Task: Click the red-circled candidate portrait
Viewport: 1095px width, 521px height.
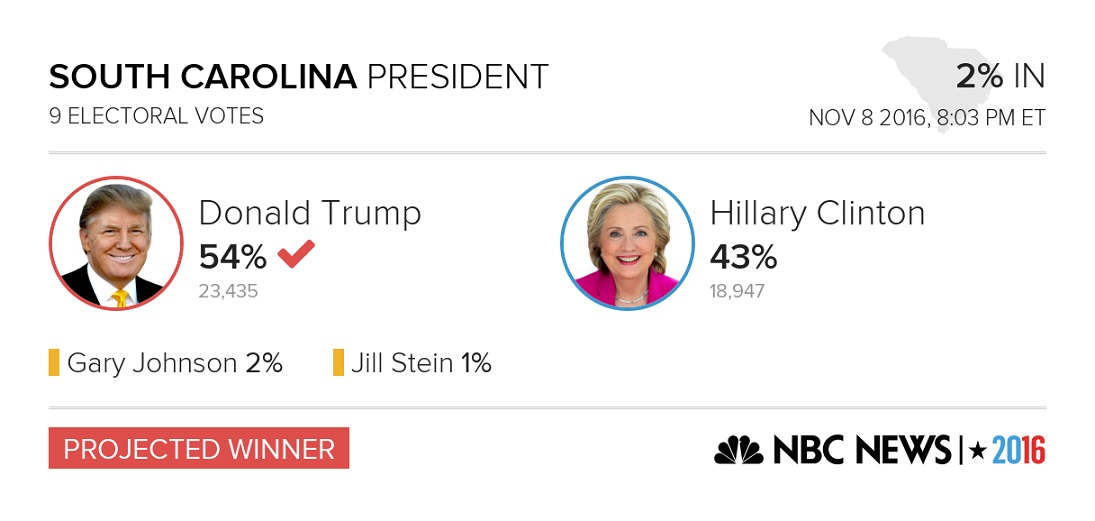Action: click(x=116, y=243)
